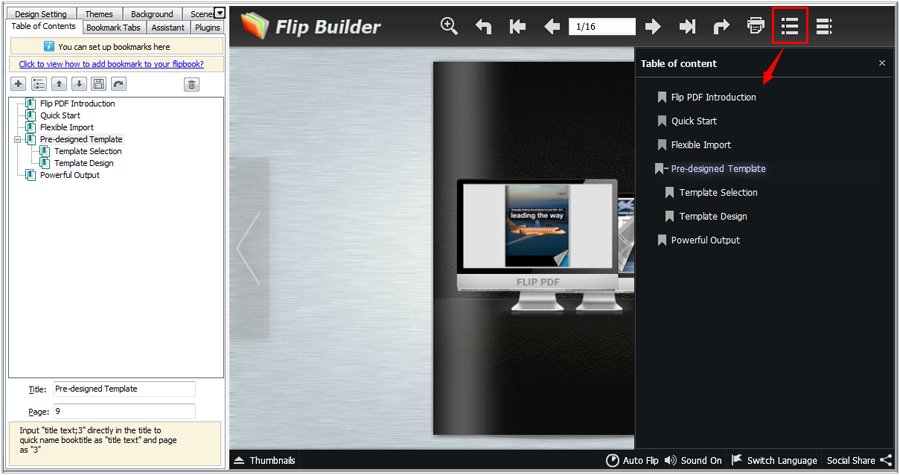Select Template Design in left tree

click(84, 163)
